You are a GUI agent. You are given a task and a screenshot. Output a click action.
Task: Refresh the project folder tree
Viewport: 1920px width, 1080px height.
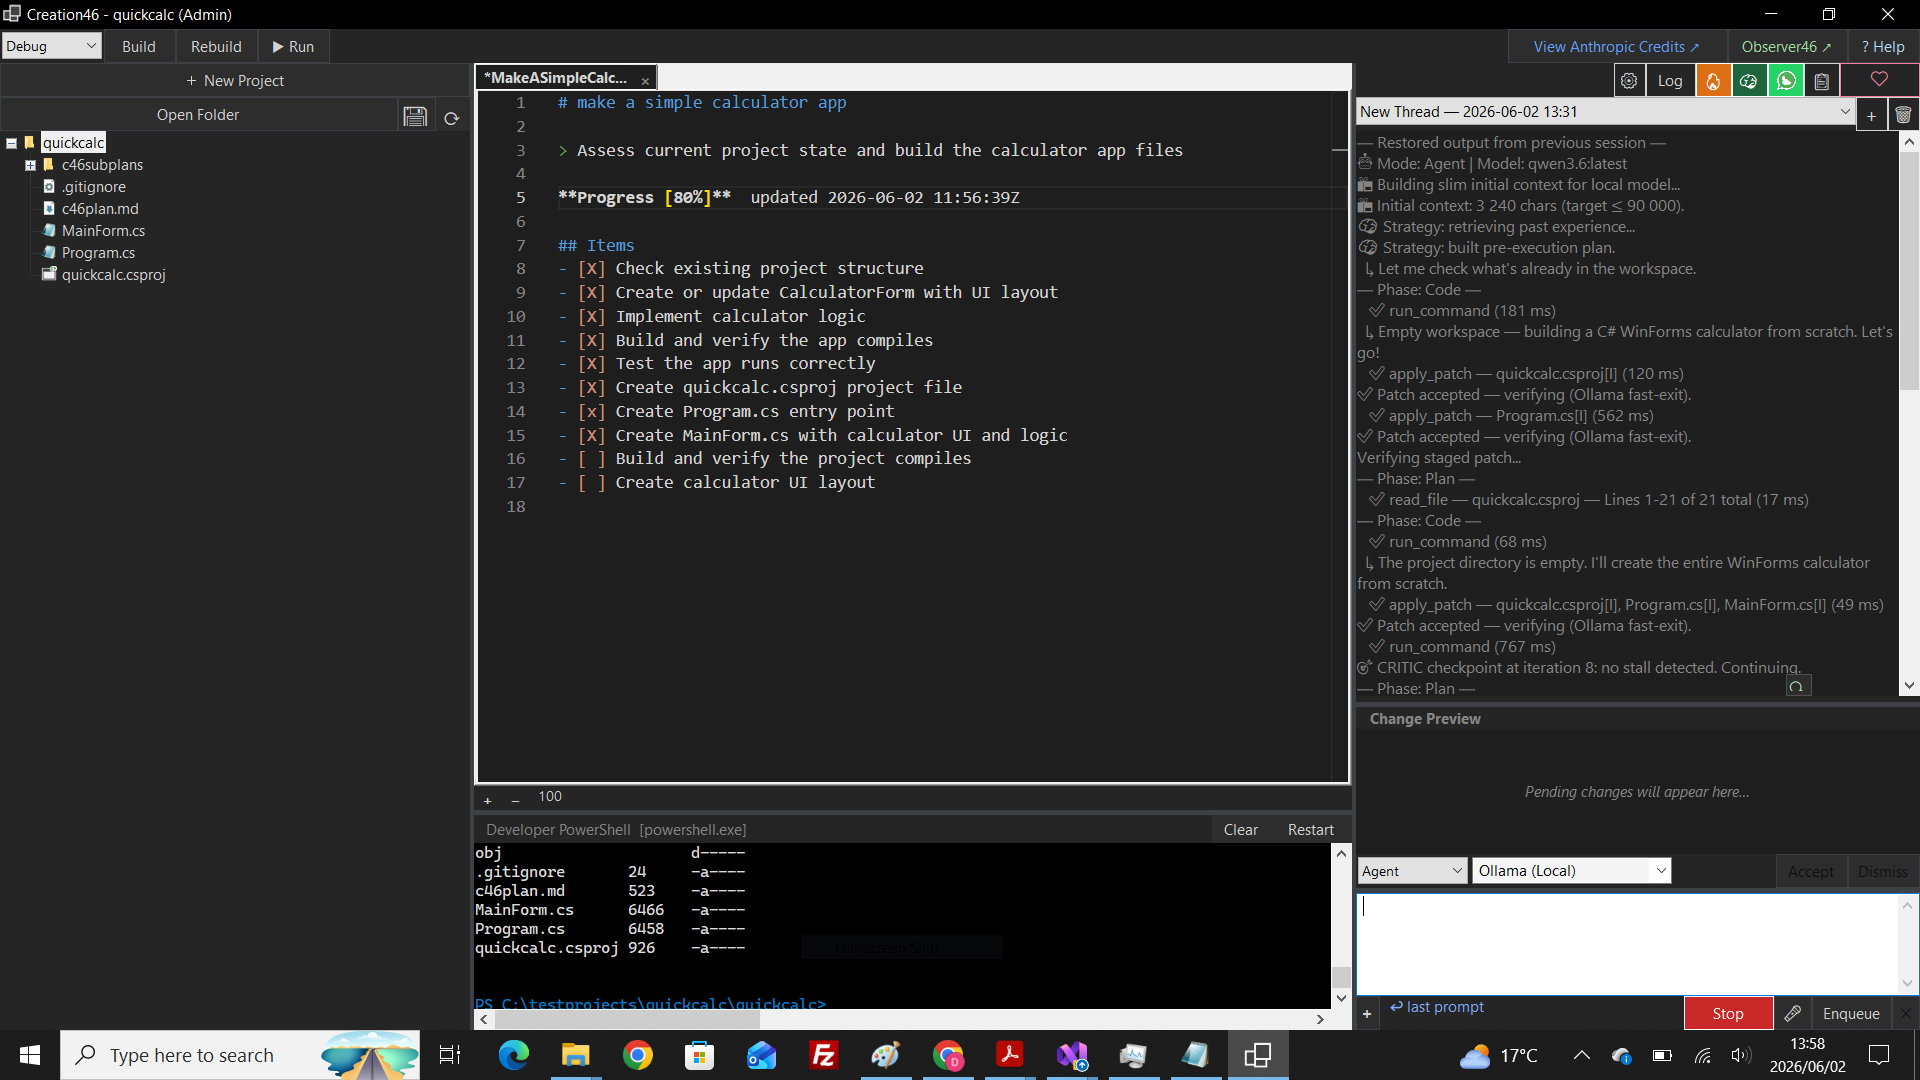(x=451, y=118)
